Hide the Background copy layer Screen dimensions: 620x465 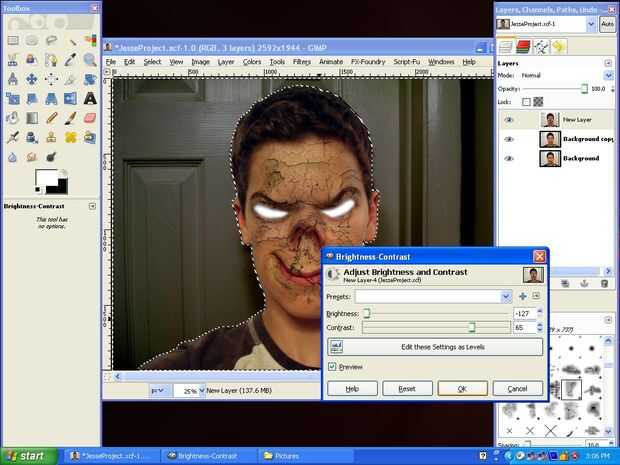tap(509, 139)
